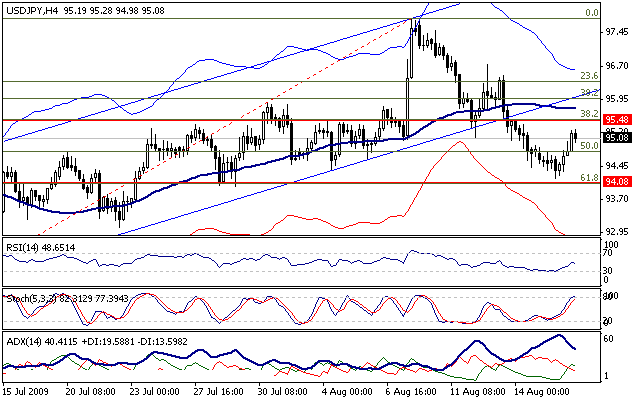Screen dimensions: 640x400
Task: Select the red 95.48 resistance price tag
Action: (616, 120)
